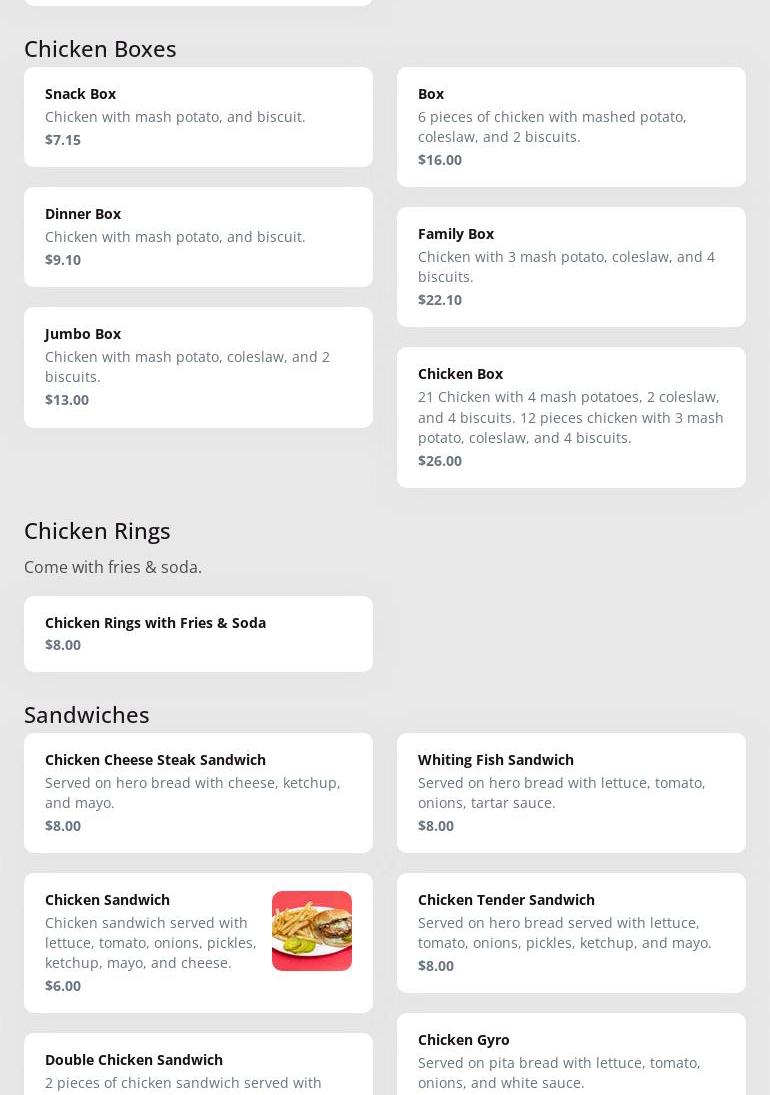
Task: Open the 6-piece Box item
Action: 571,126
